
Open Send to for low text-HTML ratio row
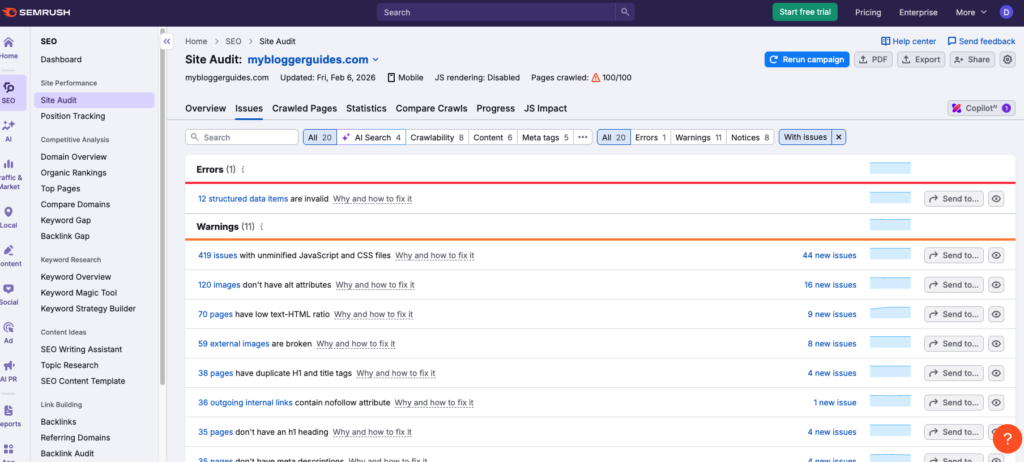953,314
